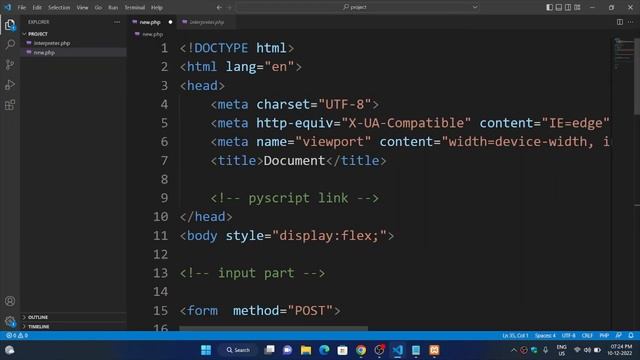Open the Search view in activity bar

(x=10, y=44)
